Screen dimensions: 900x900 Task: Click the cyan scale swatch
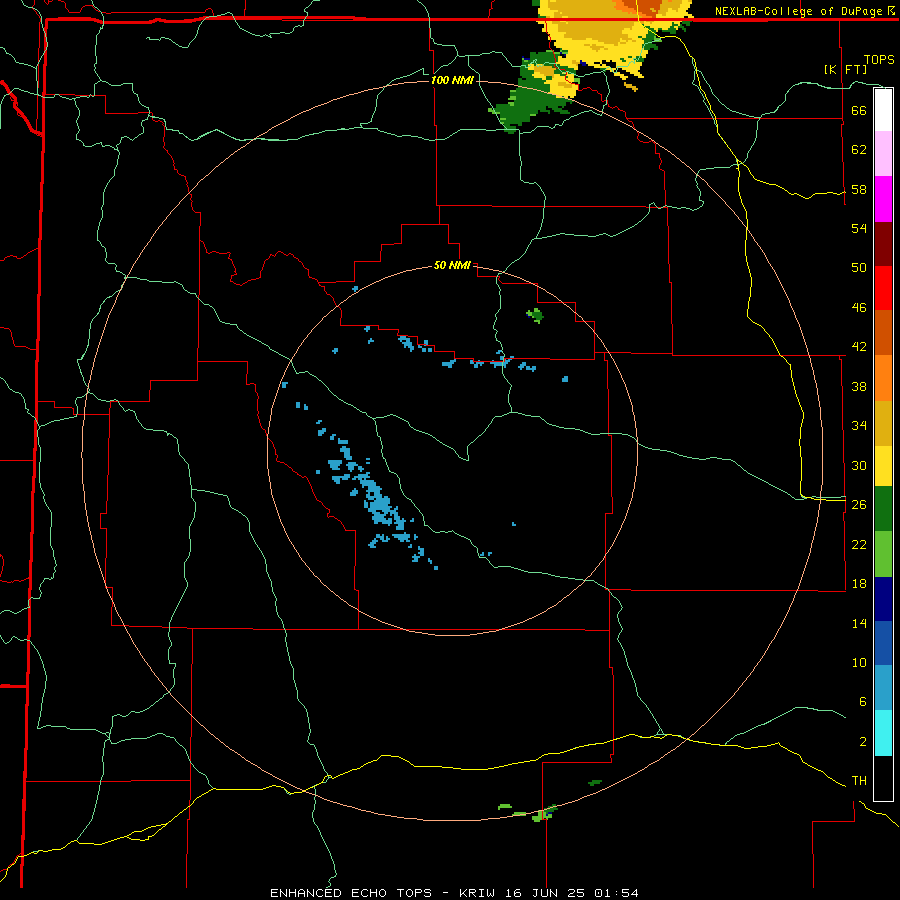click(883, 733)
